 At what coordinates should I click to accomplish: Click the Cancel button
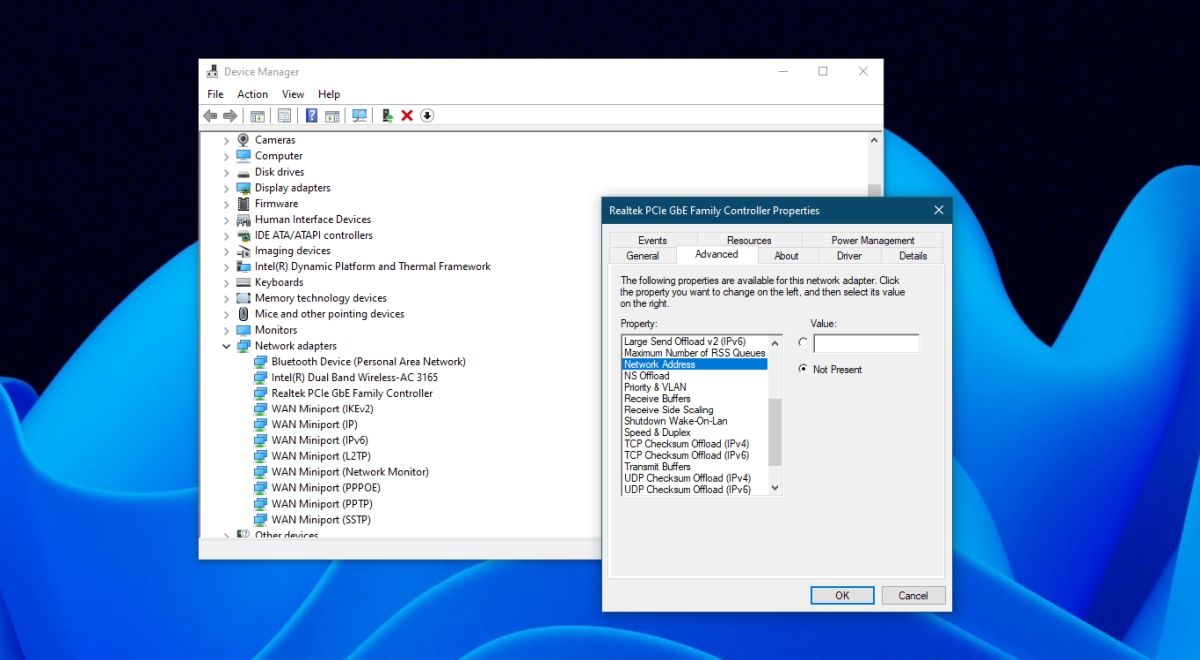(913, 595)
